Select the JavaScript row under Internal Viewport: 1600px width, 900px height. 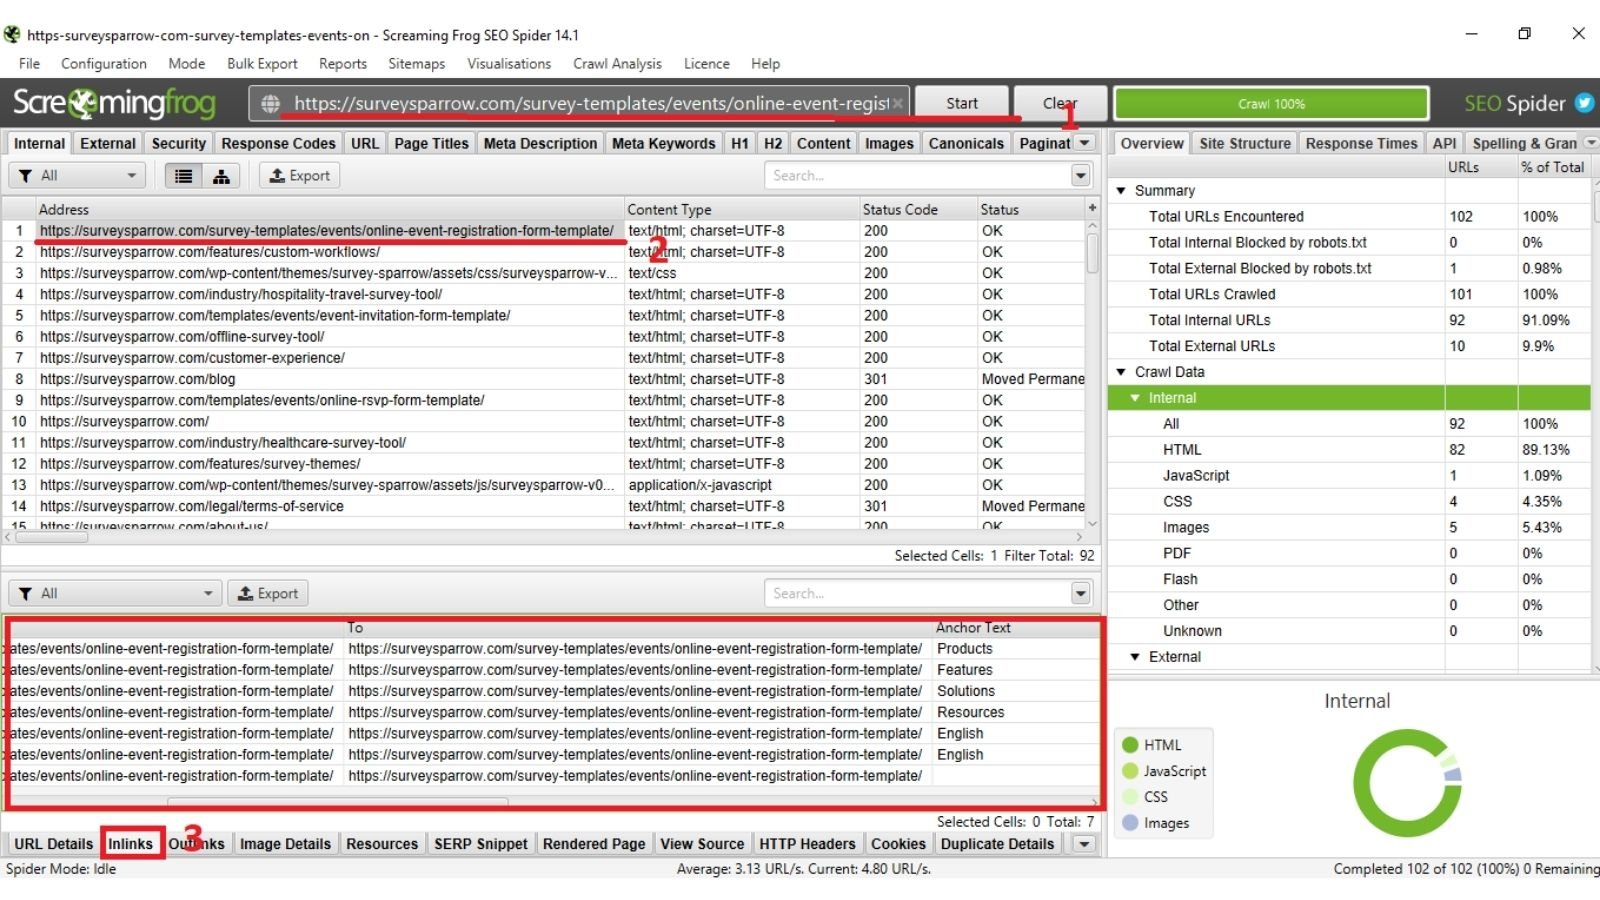(1349, 476)
